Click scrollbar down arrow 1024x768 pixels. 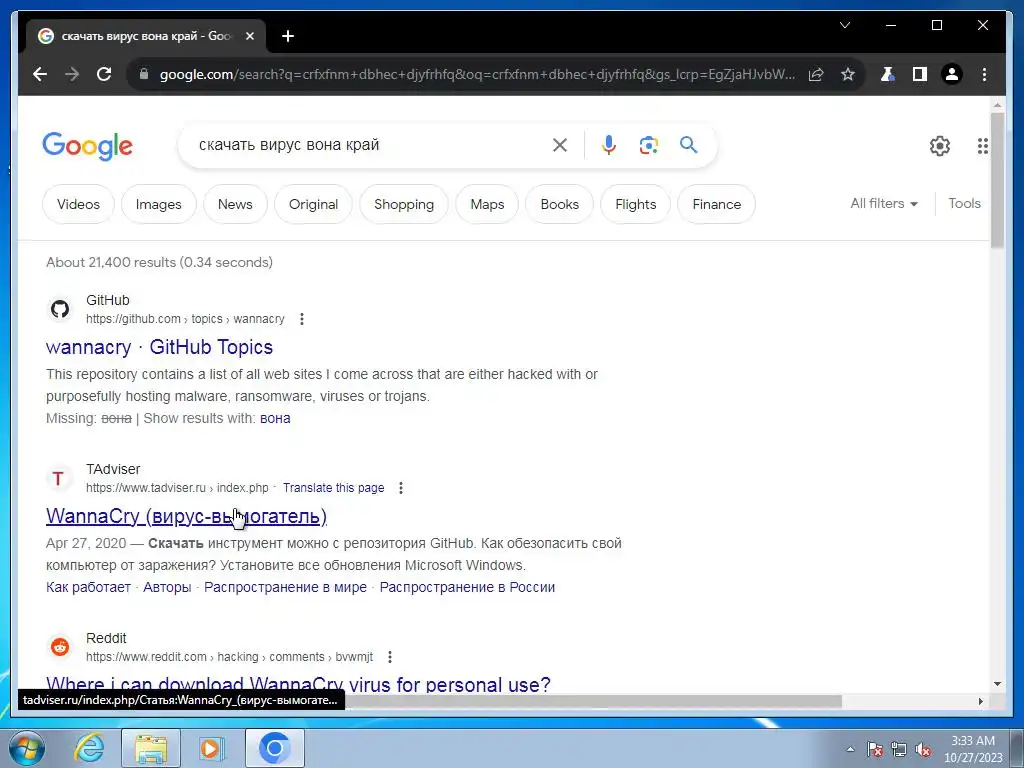(997, 684)
